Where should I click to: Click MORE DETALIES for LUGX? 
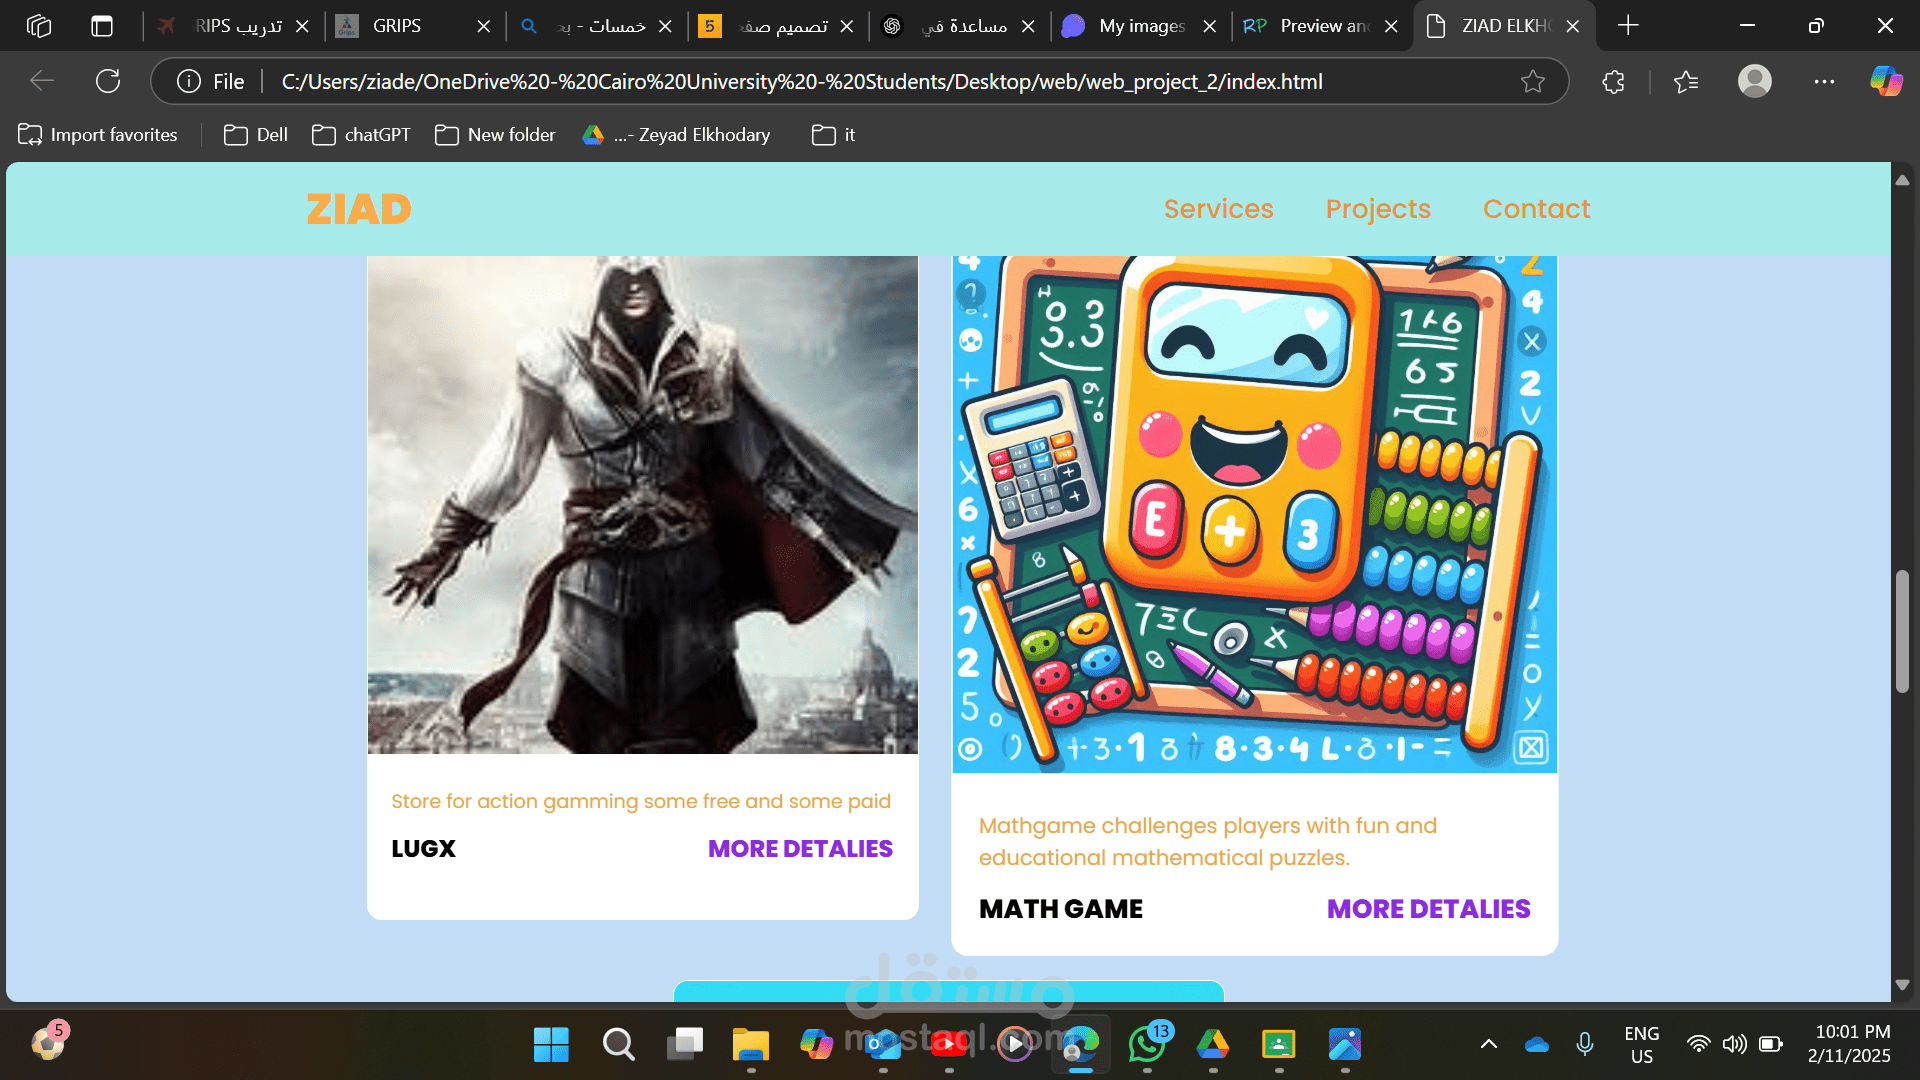click(x=800, y=849)
